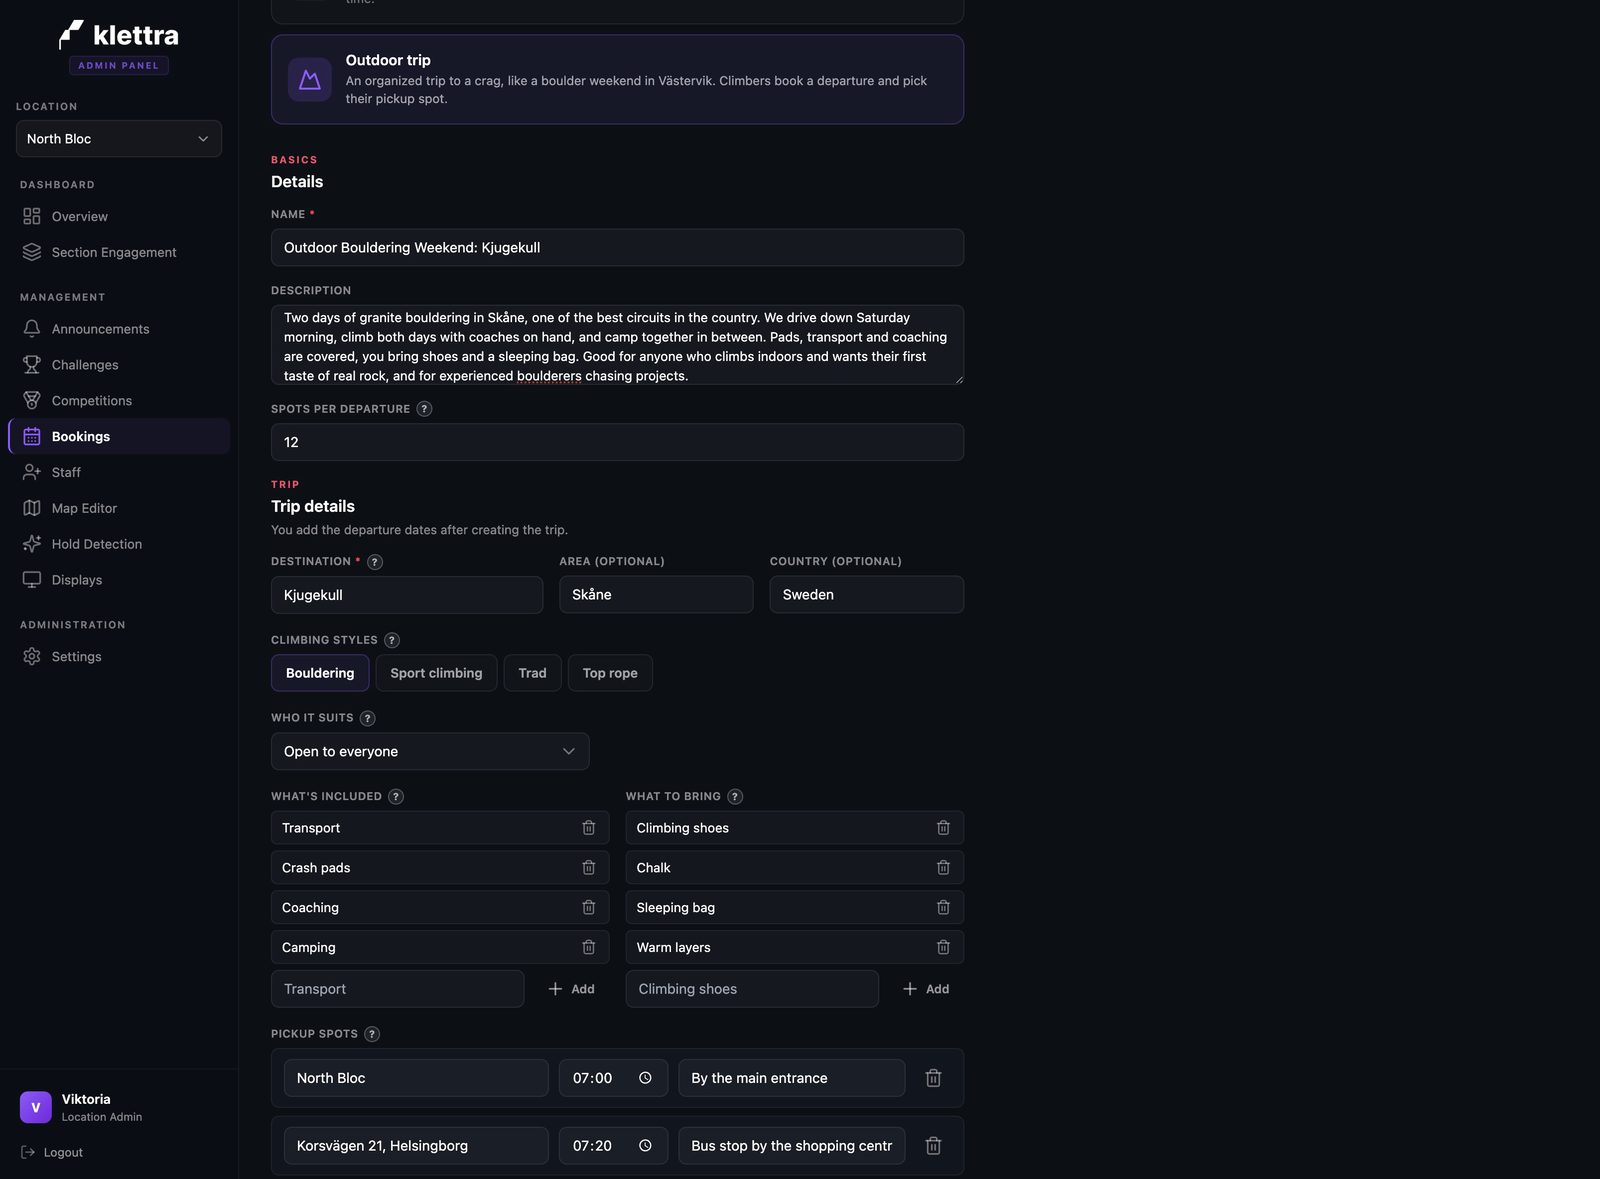Open the Competitions page
The image size is (1600, 1179).
[x=119, y=401]
